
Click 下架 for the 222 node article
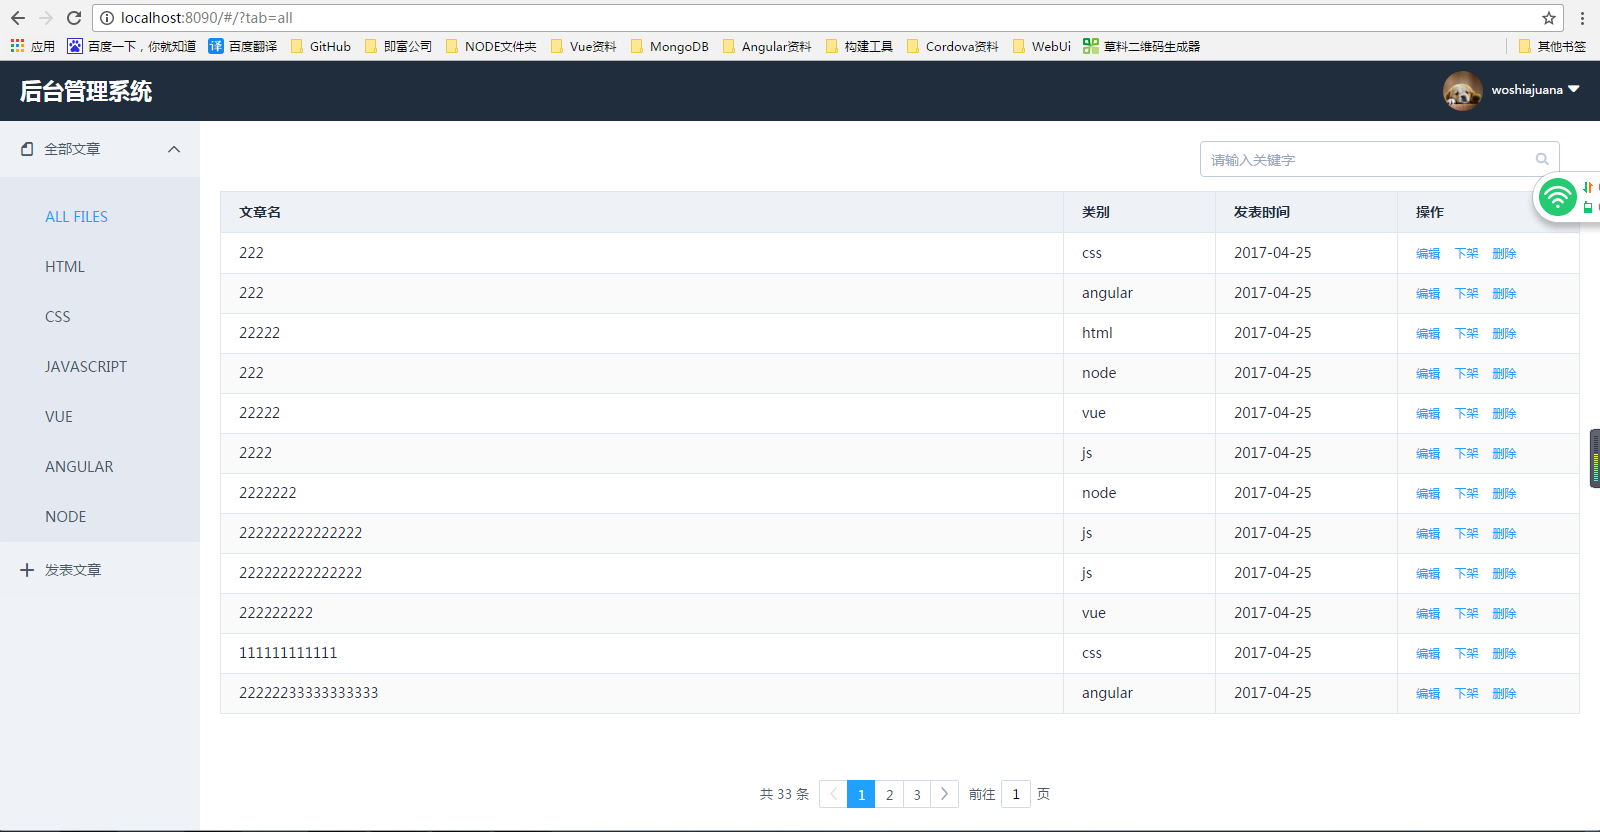pos(1466,374)
